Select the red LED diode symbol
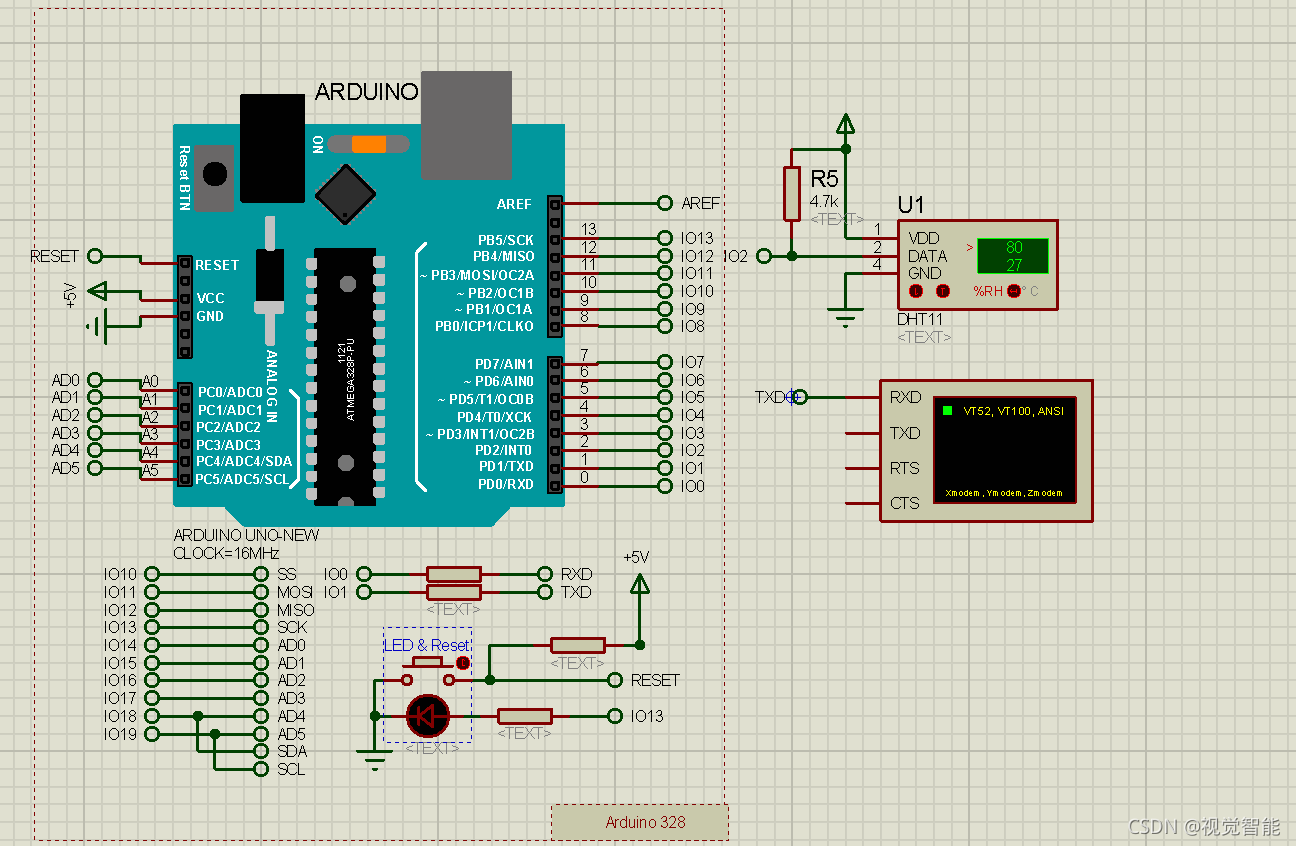 [428, 716]
